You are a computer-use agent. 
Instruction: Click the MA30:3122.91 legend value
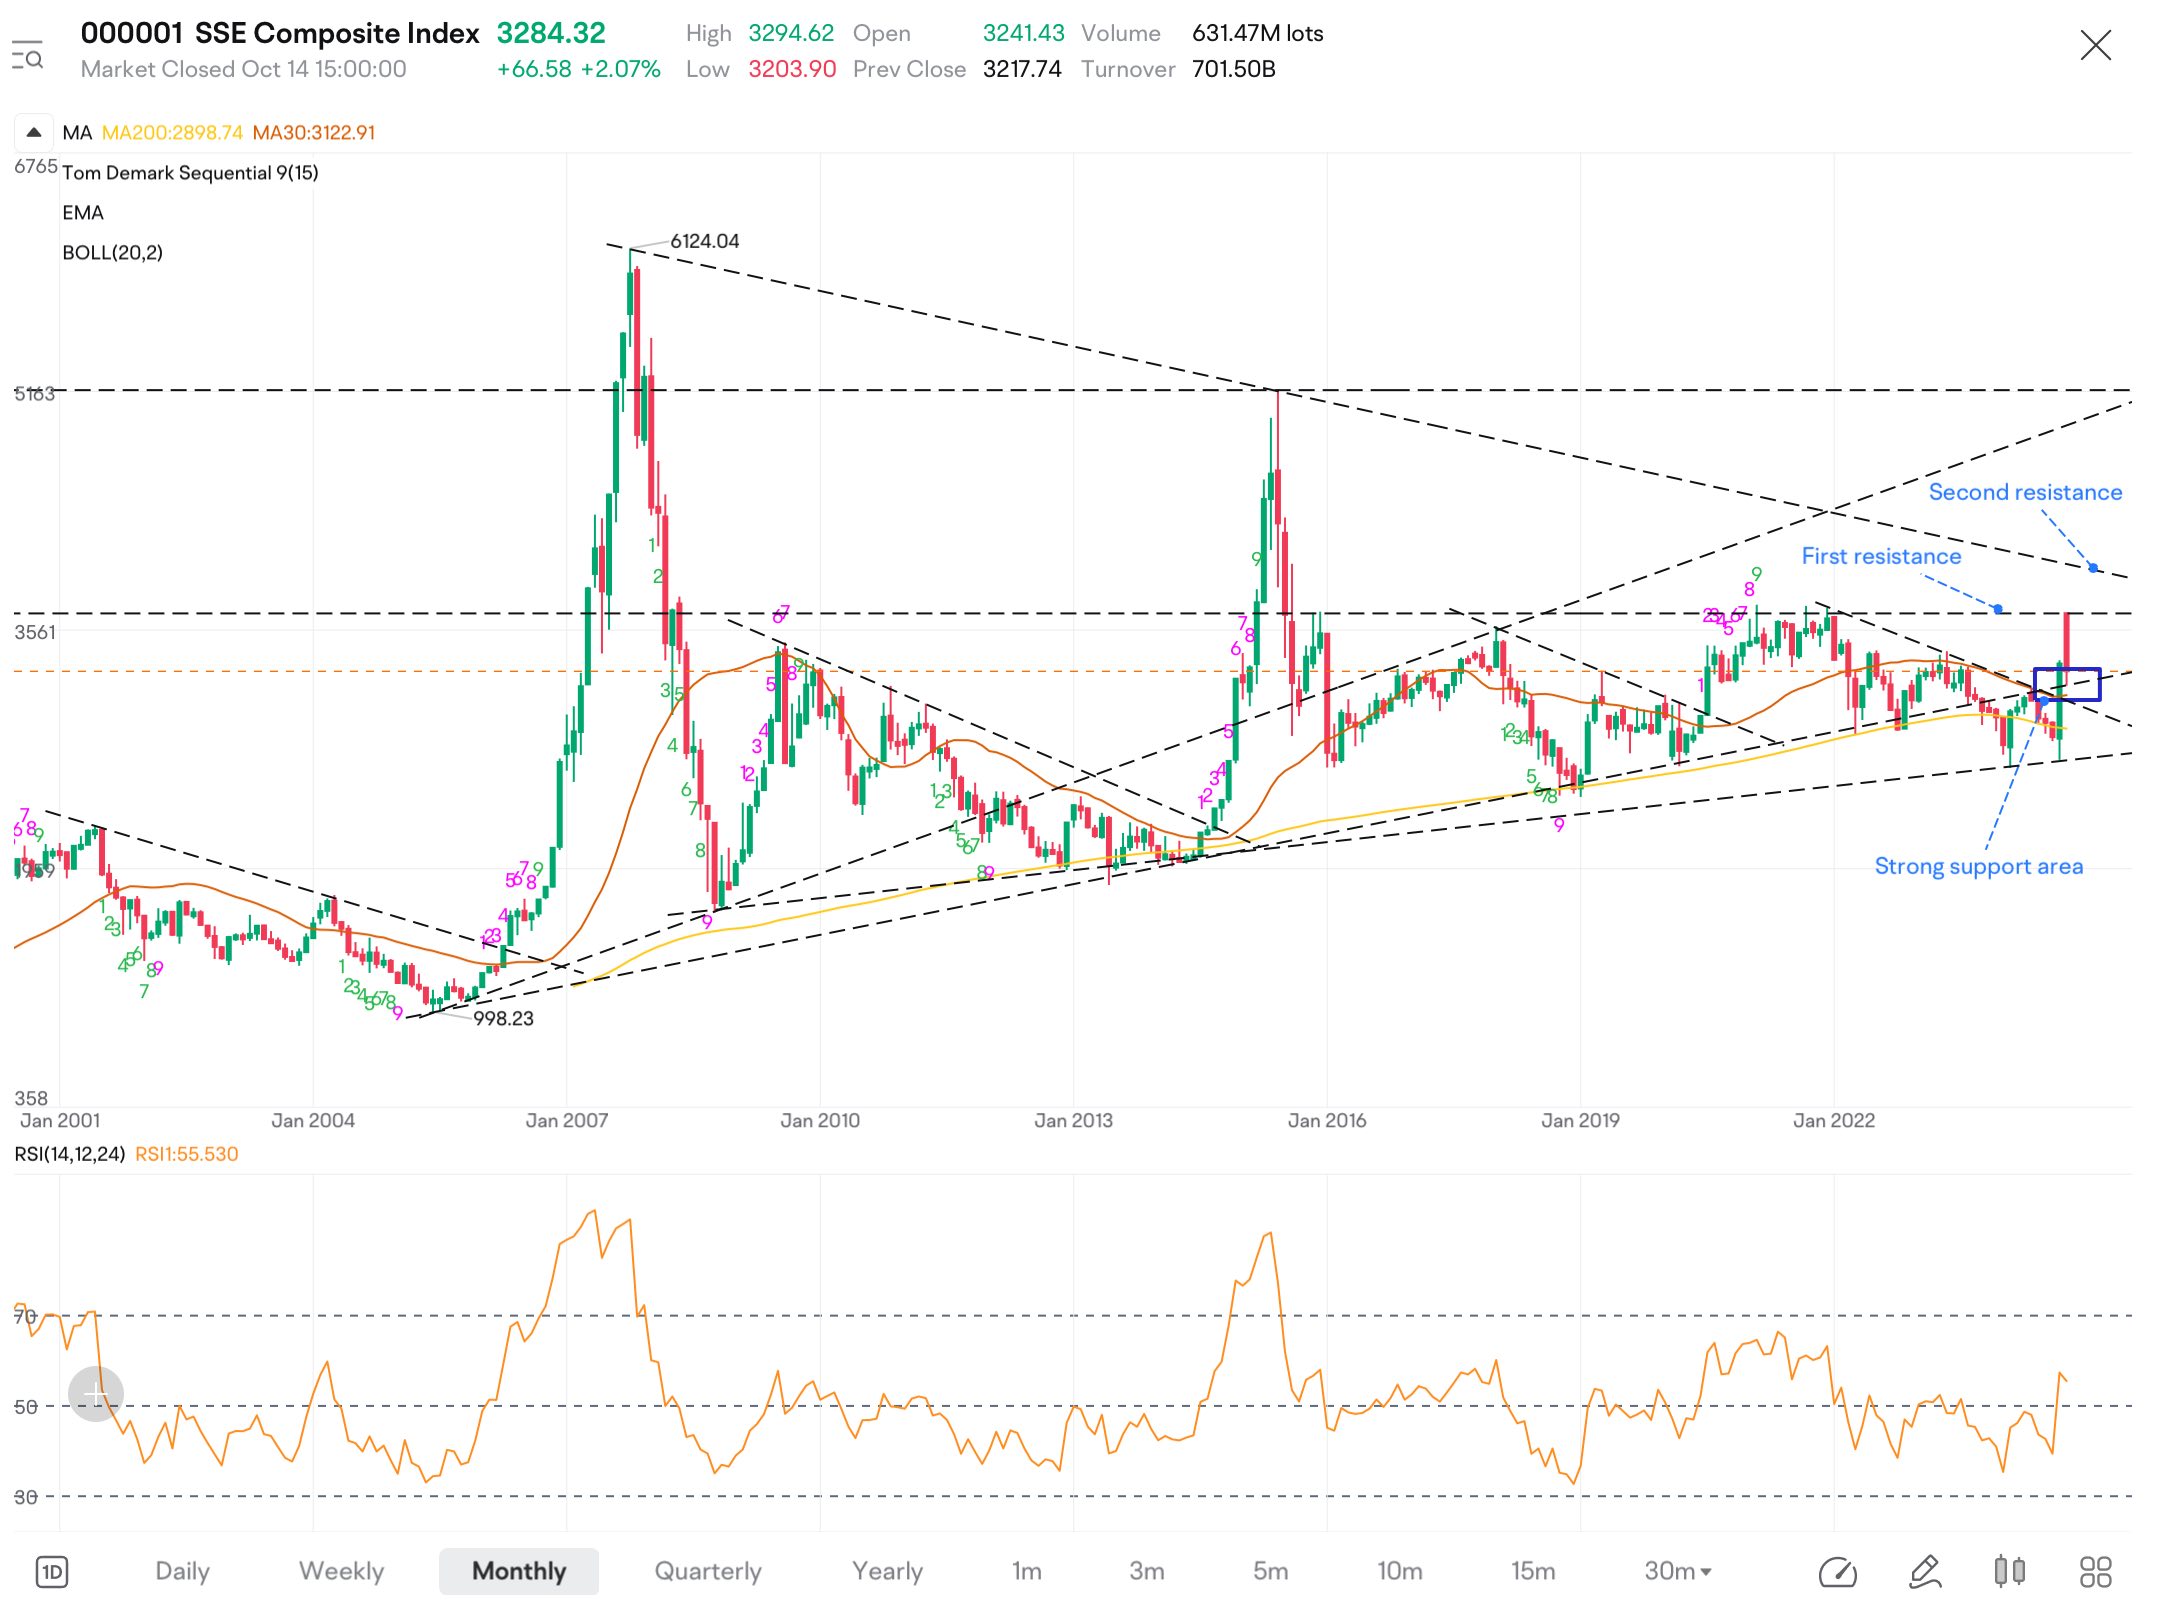click(314, 132)
